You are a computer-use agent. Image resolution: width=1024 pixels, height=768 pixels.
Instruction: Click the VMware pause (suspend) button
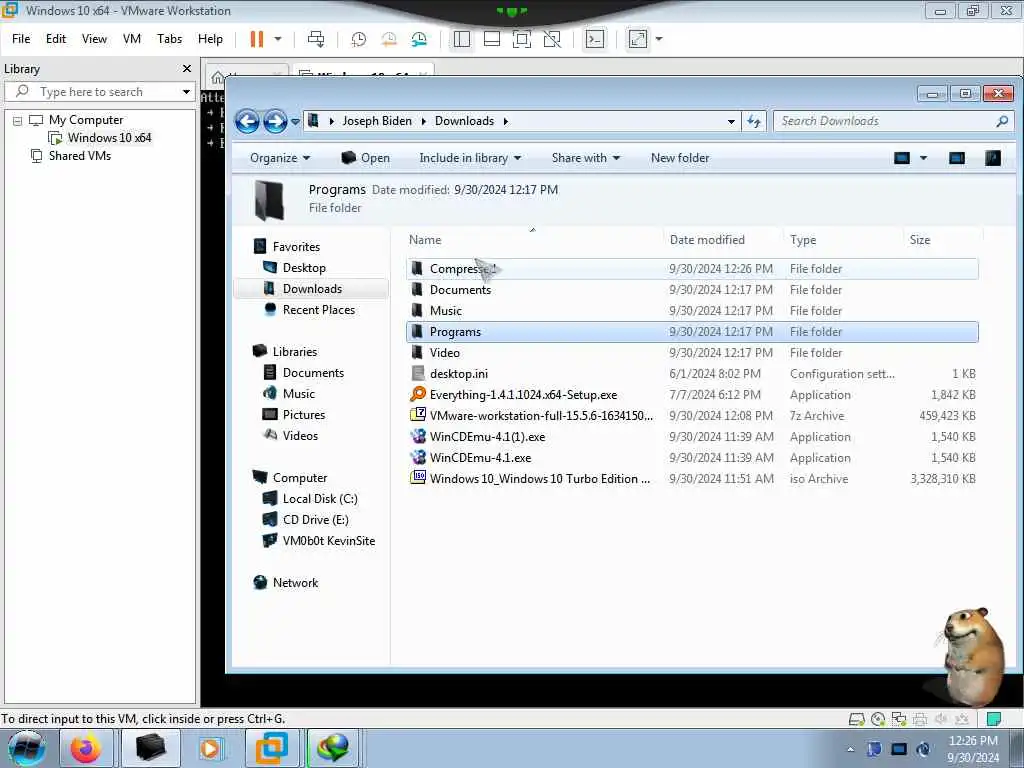(x=257, y=39)
